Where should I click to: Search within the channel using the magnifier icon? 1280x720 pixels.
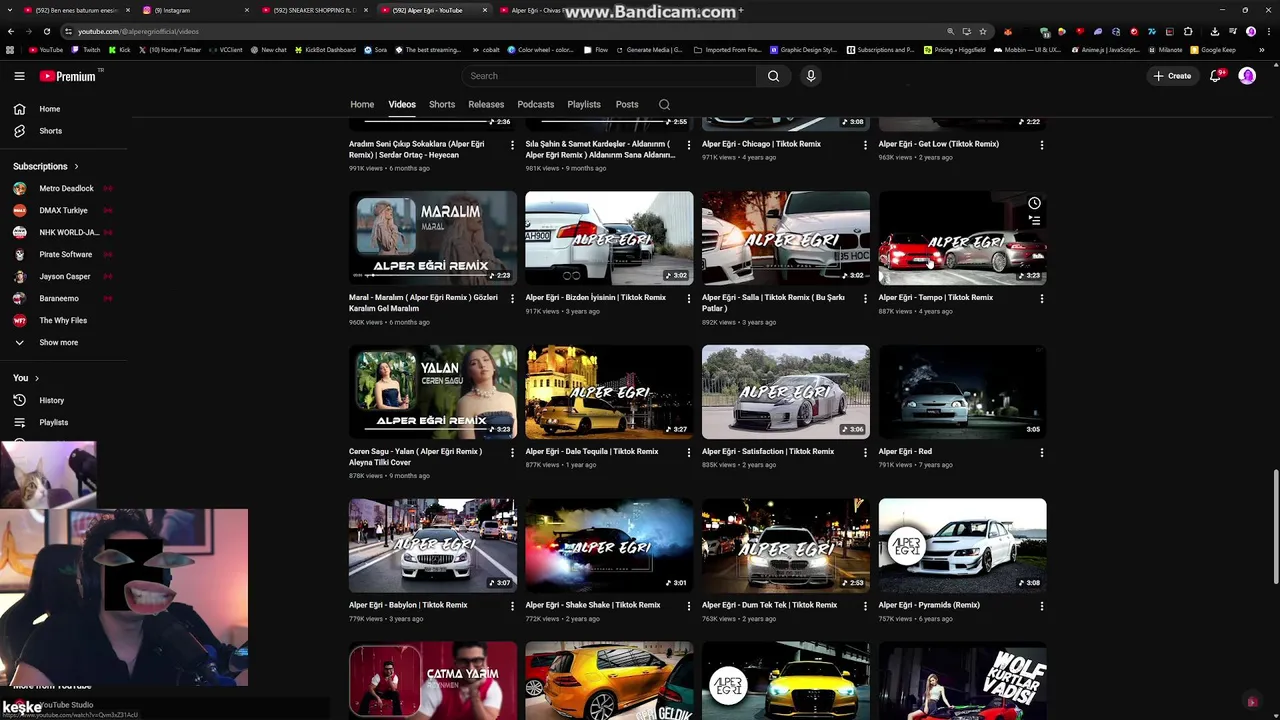(664, 104)
